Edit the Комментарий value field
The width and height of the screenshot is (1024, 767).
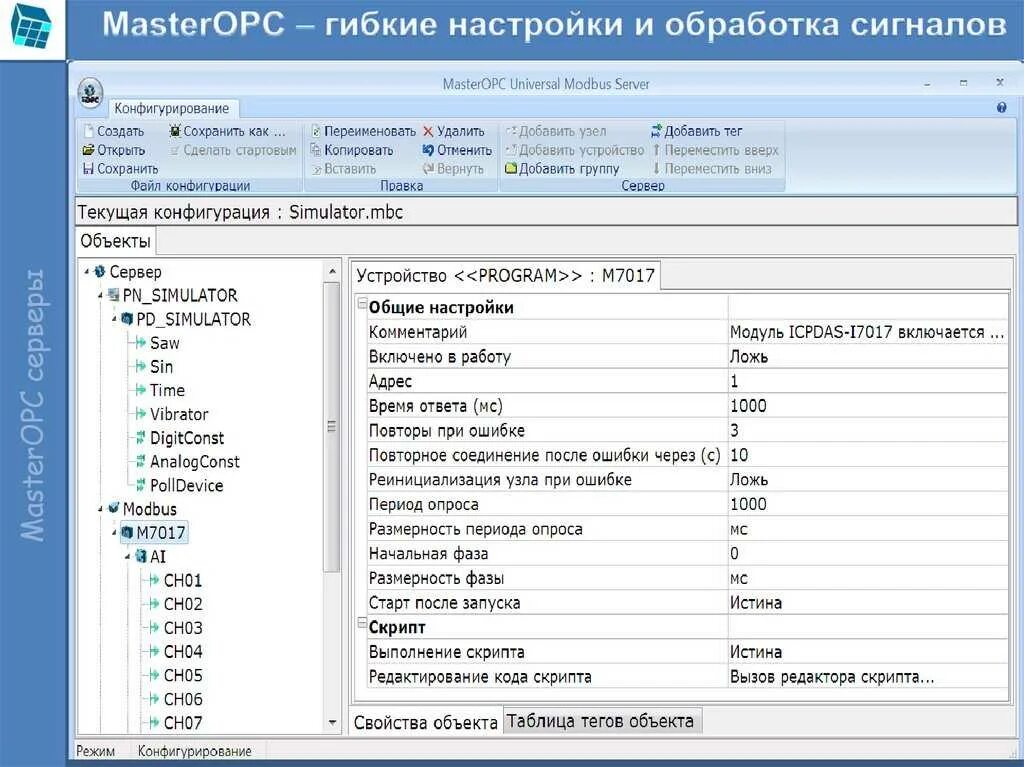868,332
